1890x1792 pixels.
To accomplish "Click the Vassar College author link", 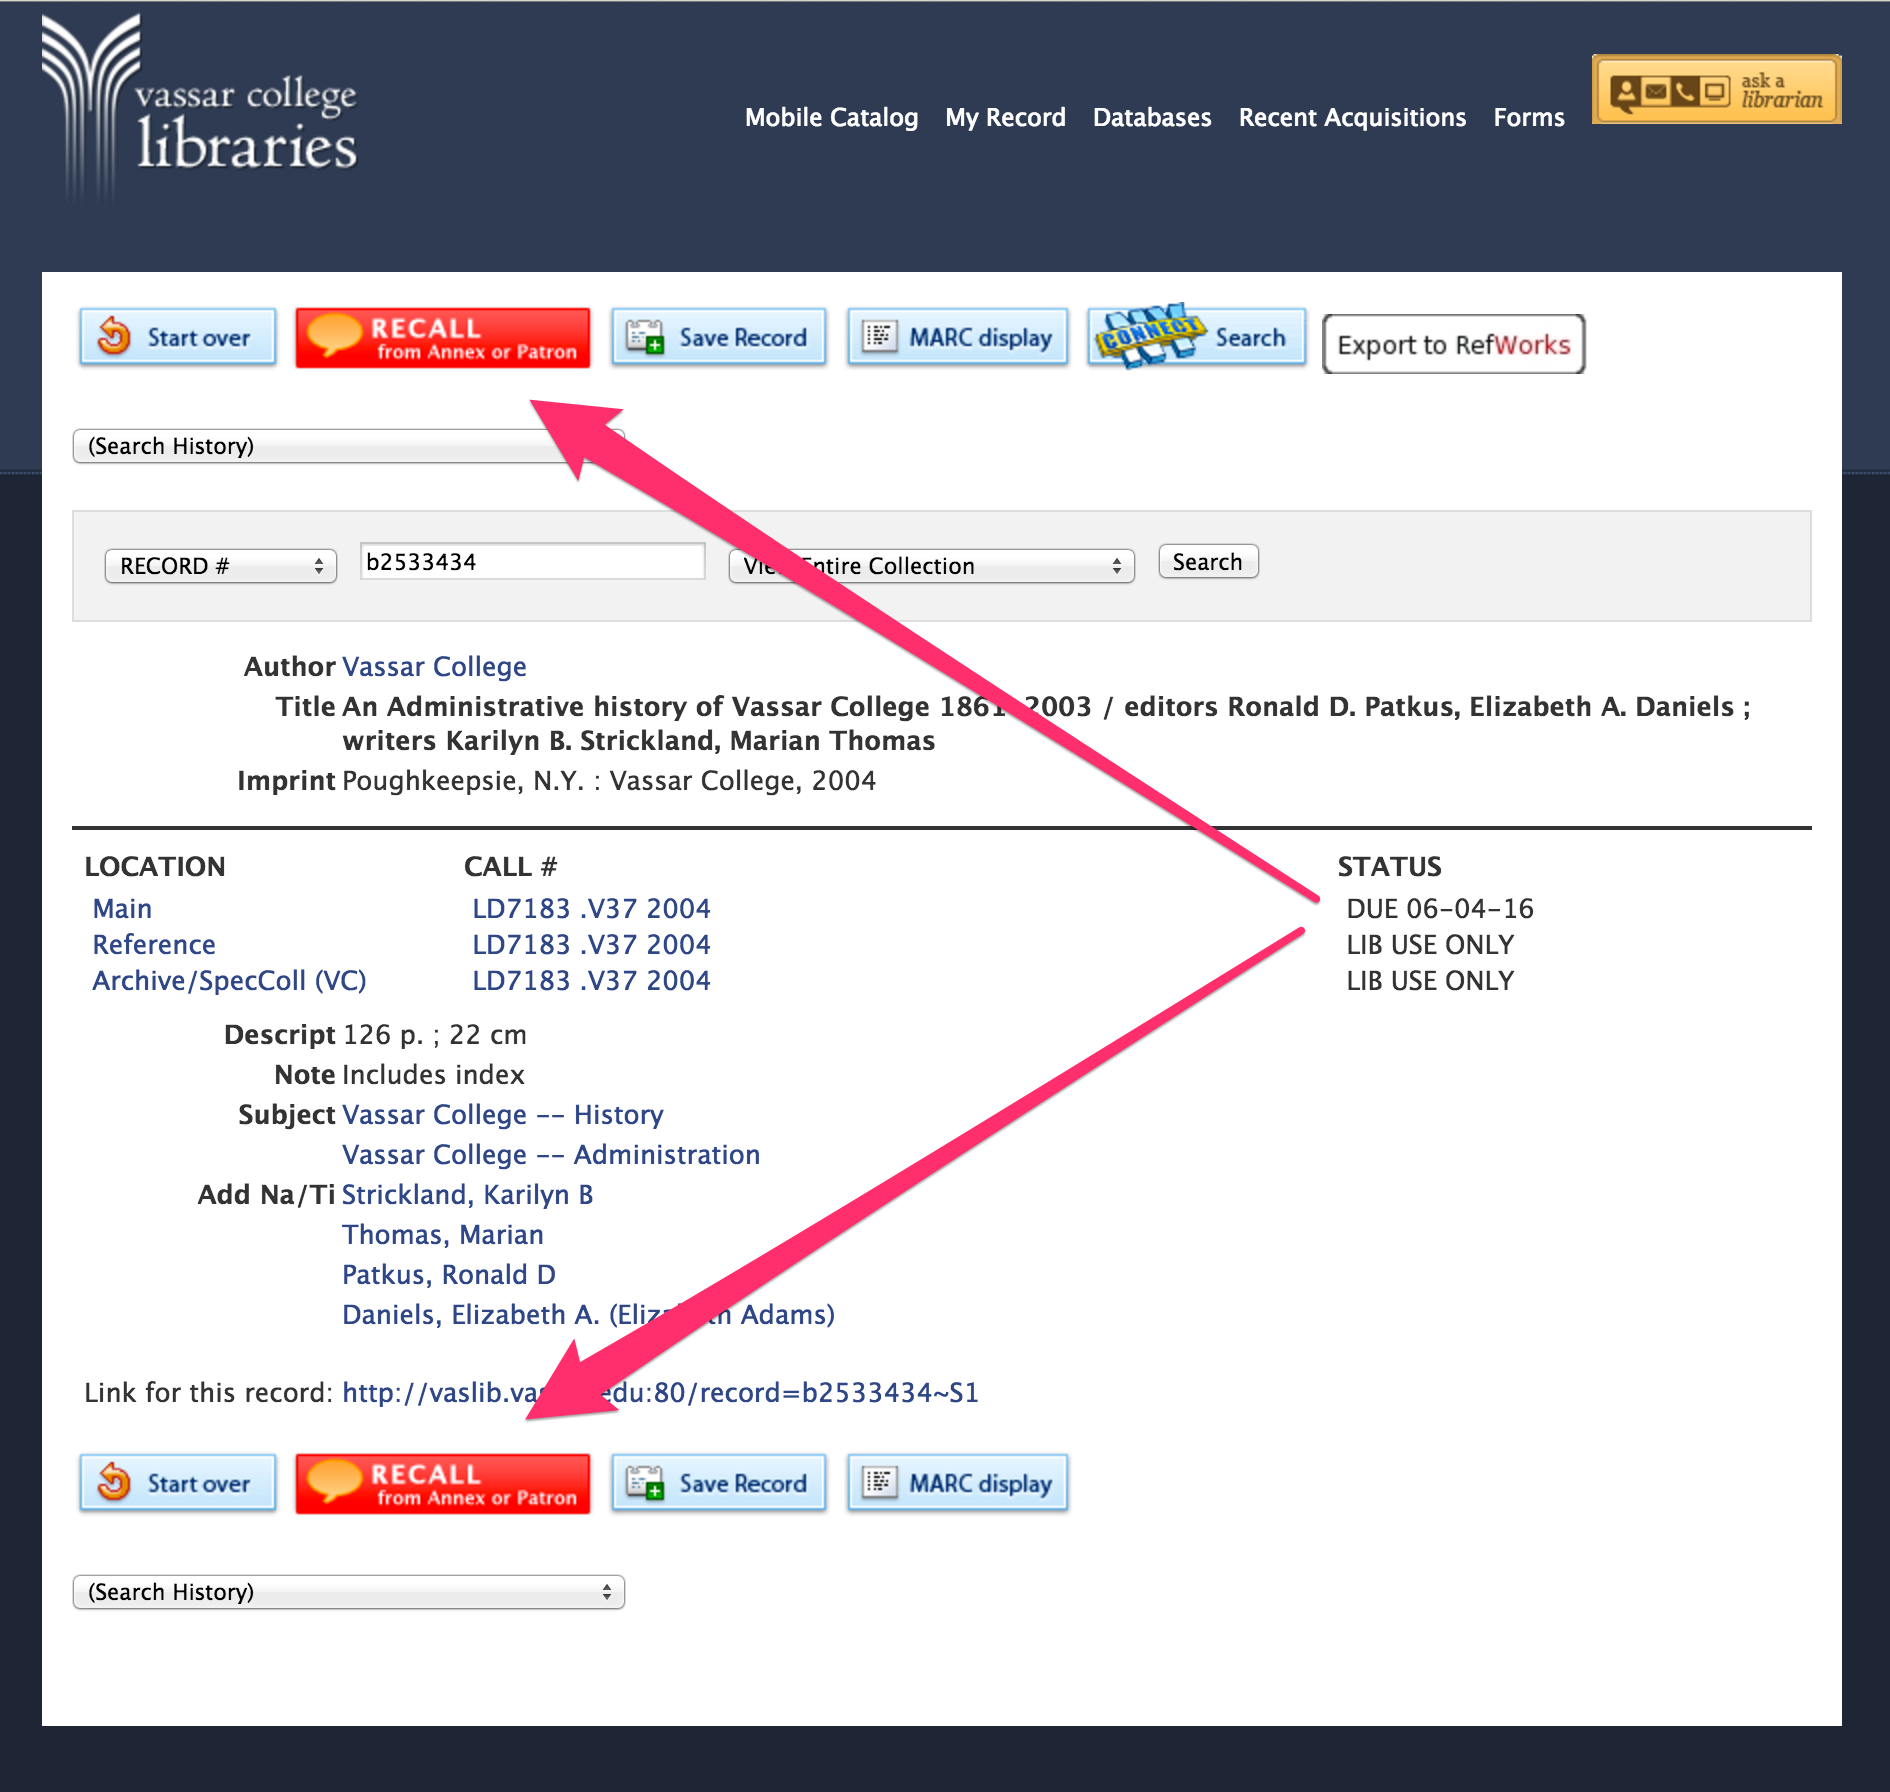I will [434, 667].
